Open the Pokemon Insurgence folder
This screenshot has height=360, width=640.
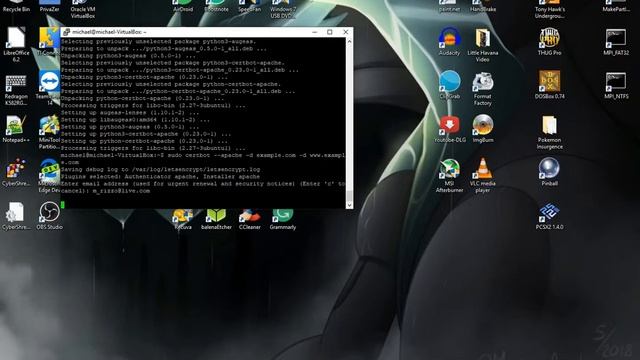(549, 131)
